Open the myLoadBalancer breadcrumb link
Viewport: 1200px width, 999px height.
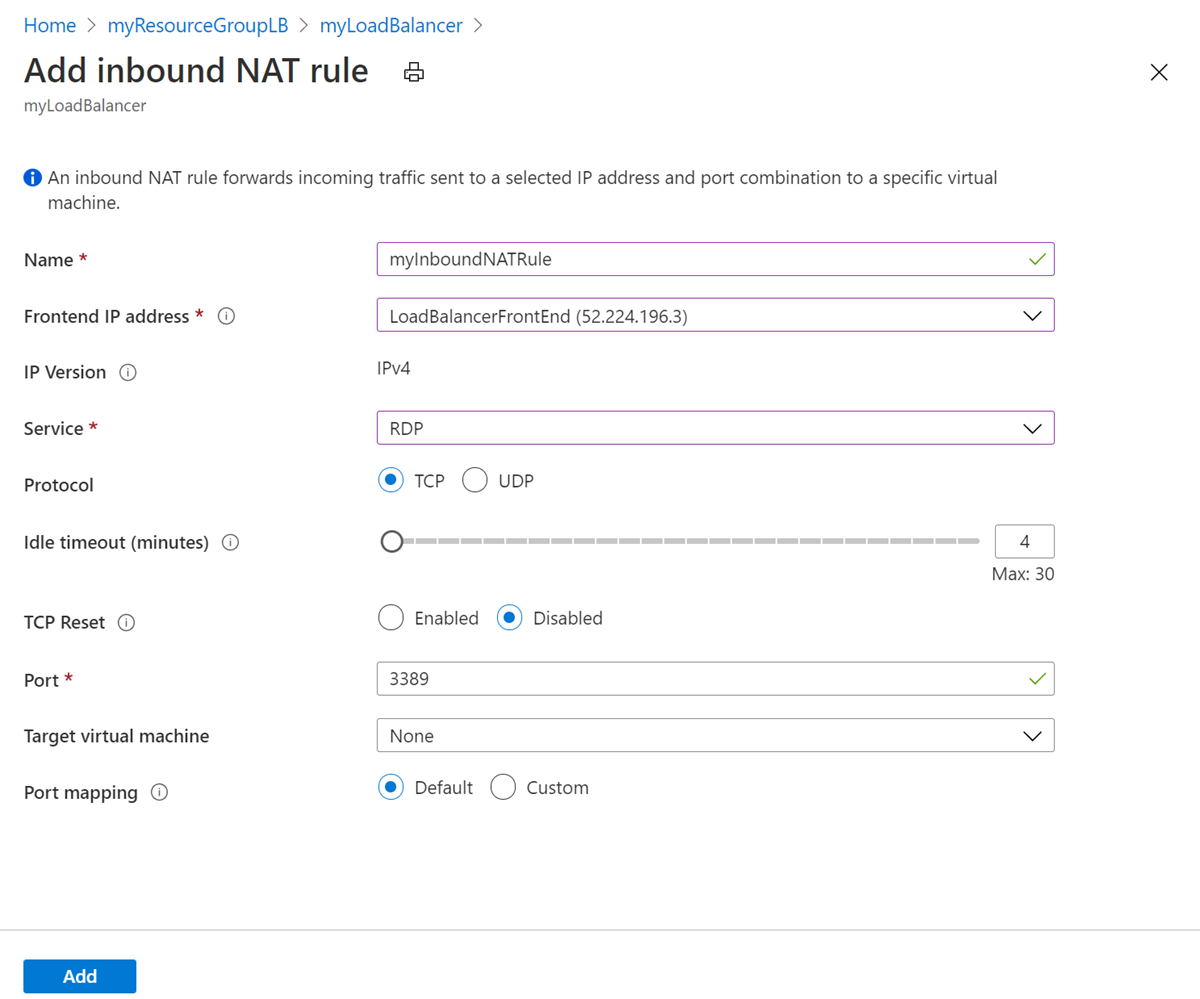coord(391,25)
